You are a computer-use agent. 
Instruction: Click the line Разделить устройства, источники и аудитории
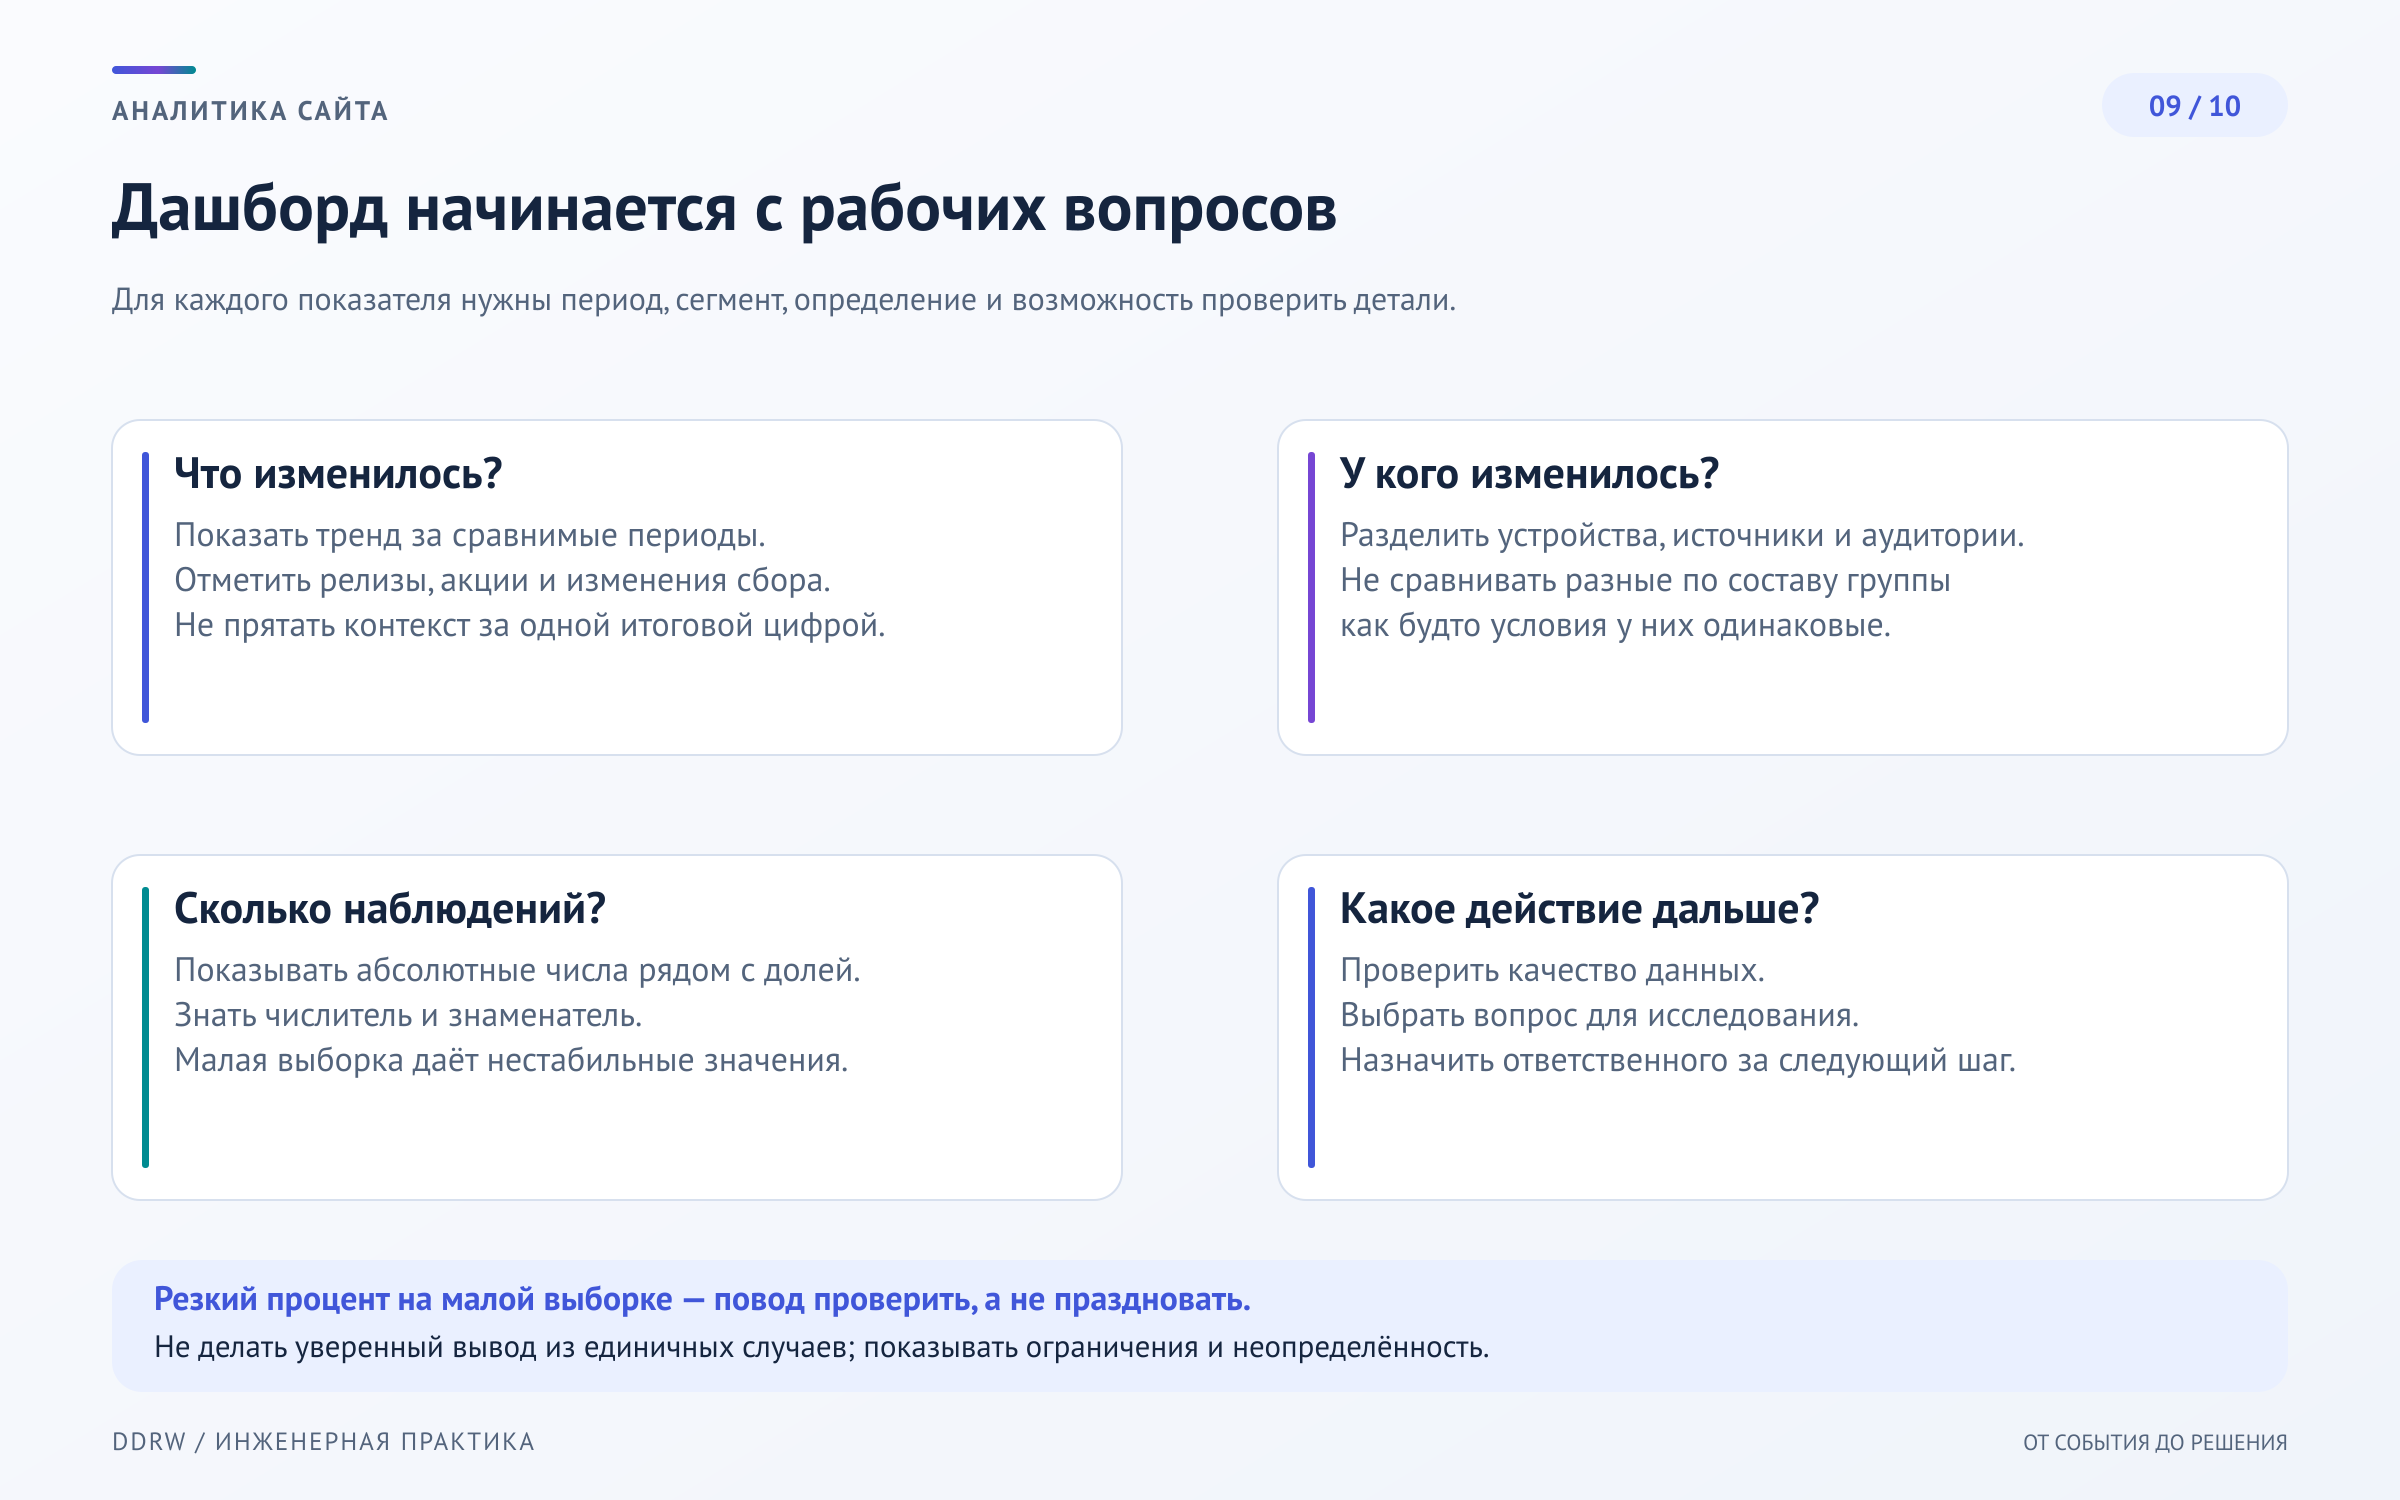(1682, 536)
